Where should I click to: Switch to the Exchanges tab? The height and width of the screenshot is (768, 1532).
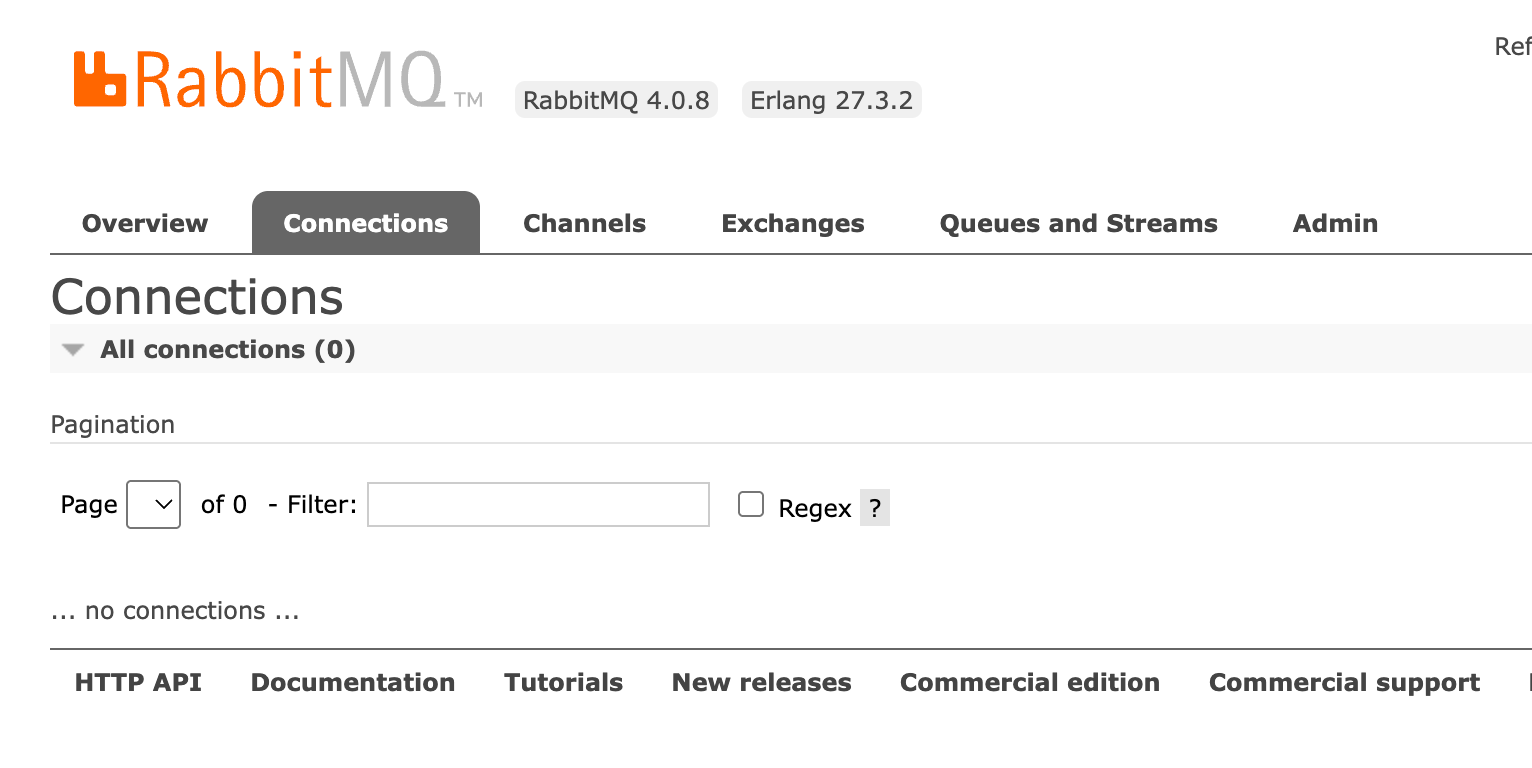point(792,223)
